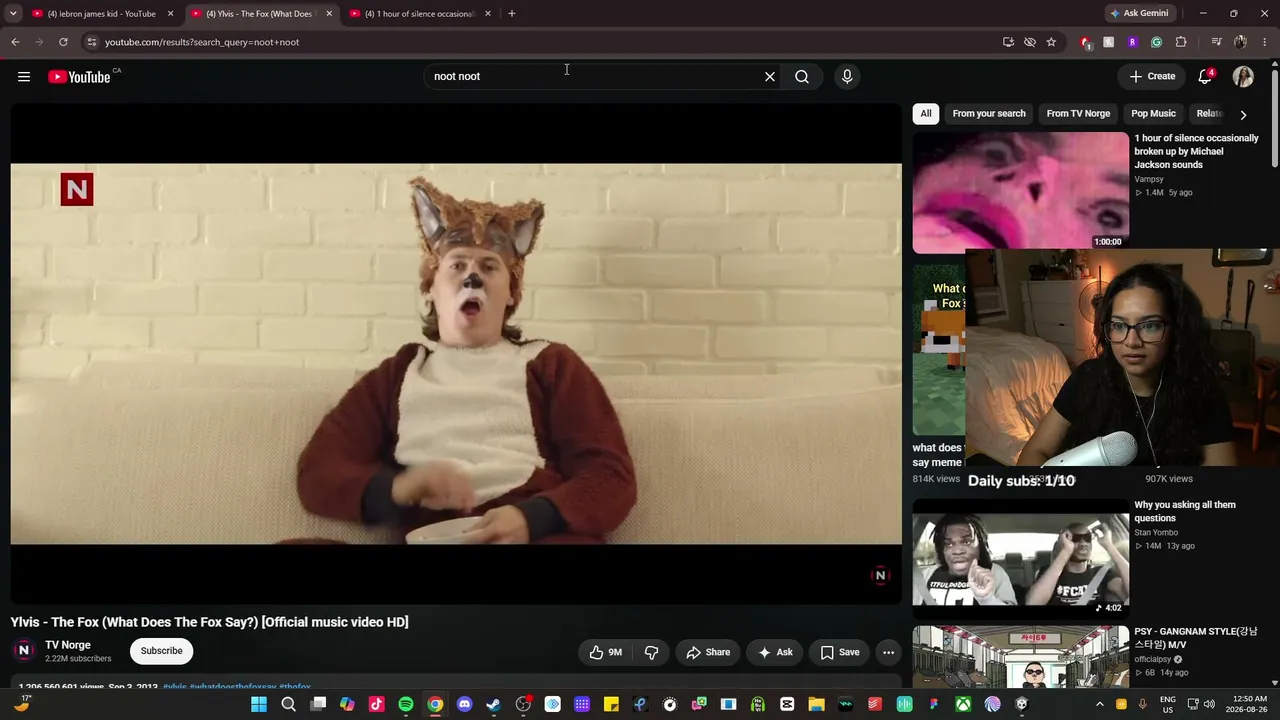Screen dimensions: 1280x720
Task: Focus the browser address bar URL
Action: [x=202, y=42]
